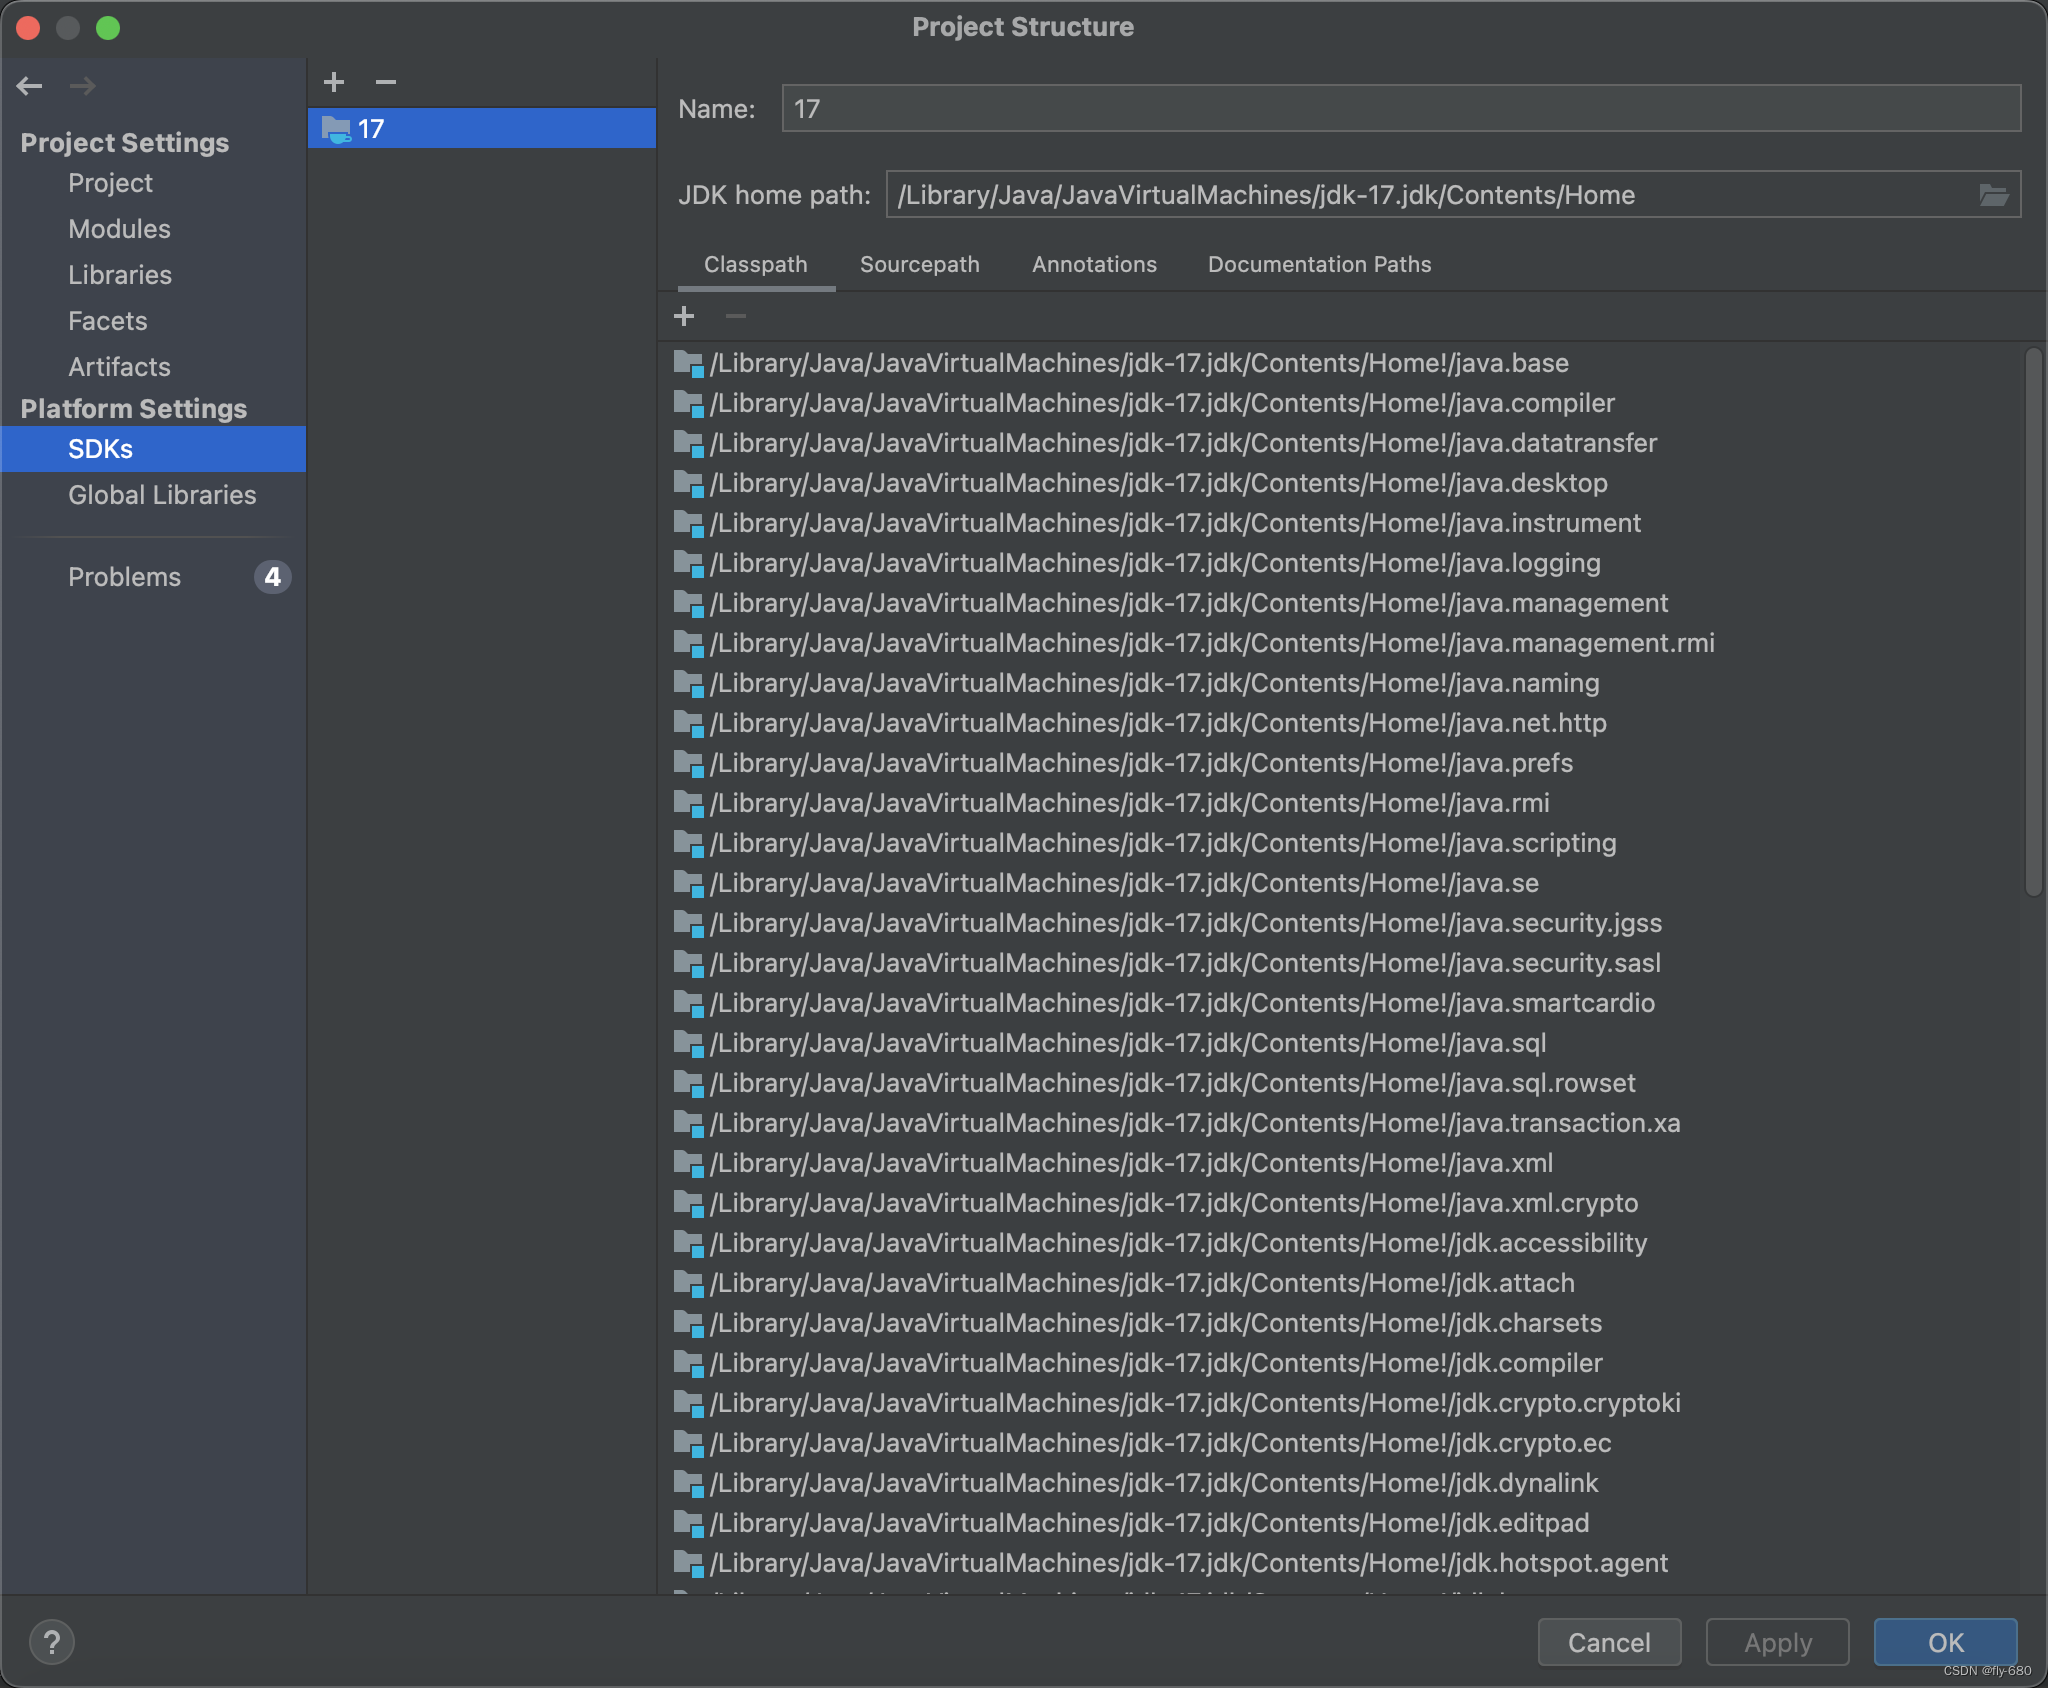Select the jdk.crypto.ec classpath path
This screenshot has width=2048, height=1688.
coord(1160,1443)
